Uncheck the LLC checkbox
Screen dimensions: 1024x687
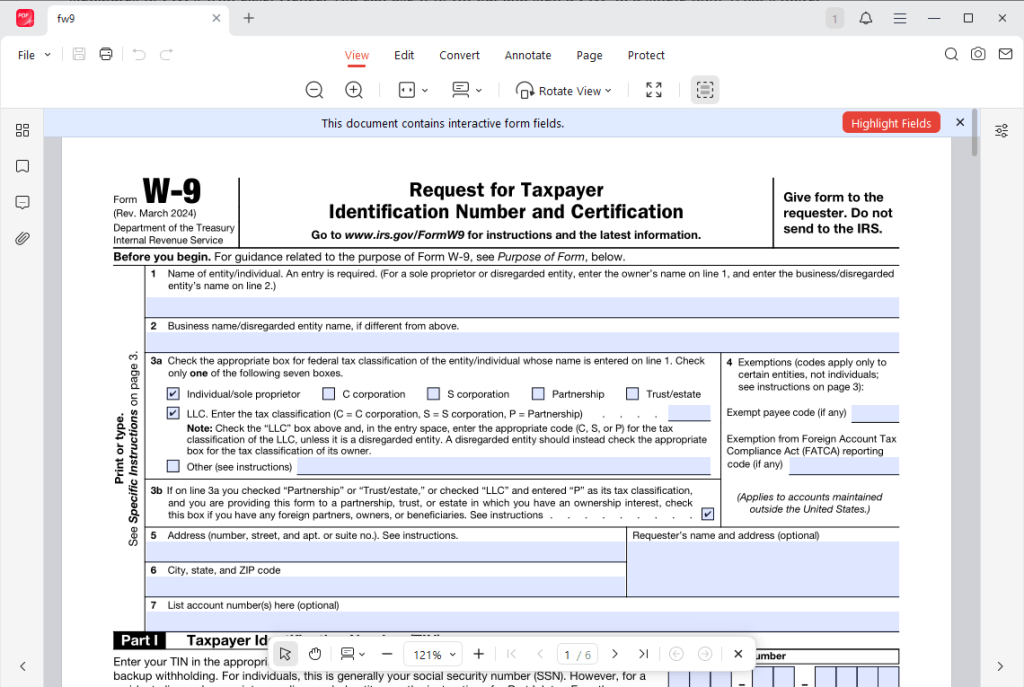173,413
